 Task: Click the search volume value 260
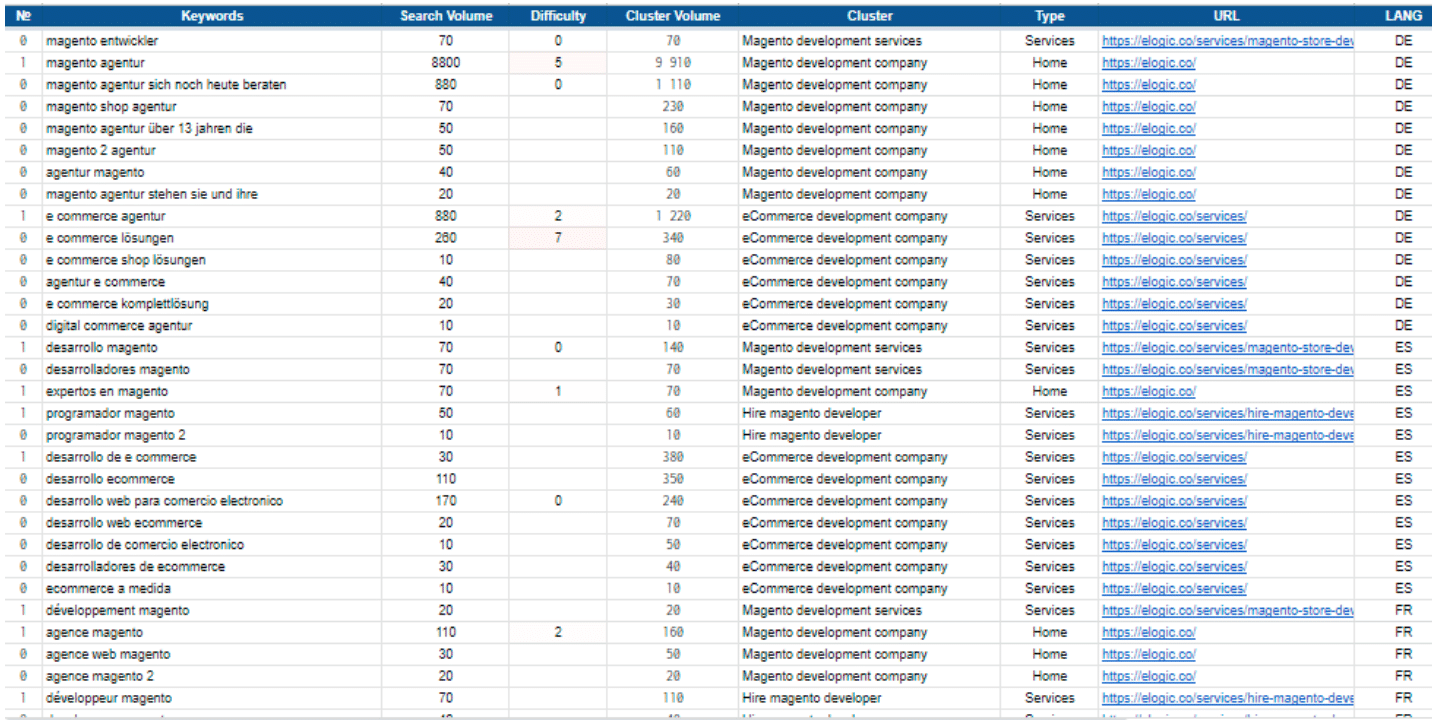coord(446,238)
